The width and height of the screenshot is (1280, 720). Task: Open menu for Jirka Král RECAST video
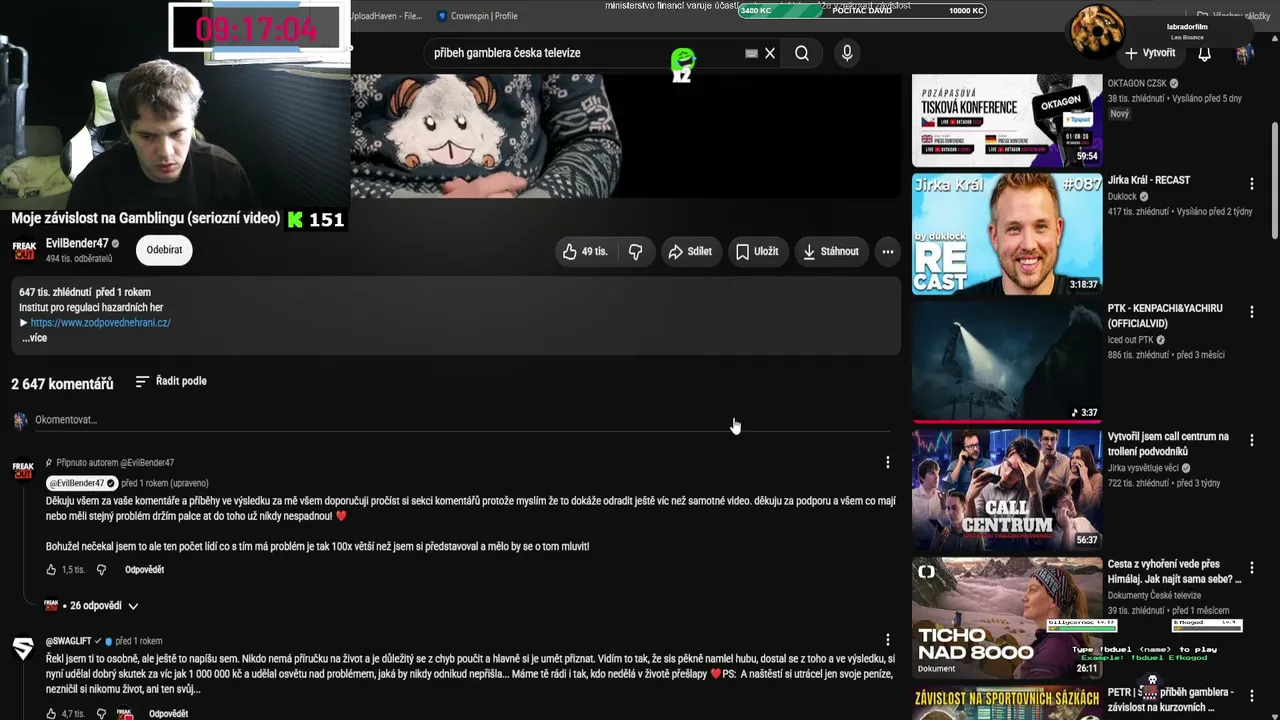pos(1251,184)
